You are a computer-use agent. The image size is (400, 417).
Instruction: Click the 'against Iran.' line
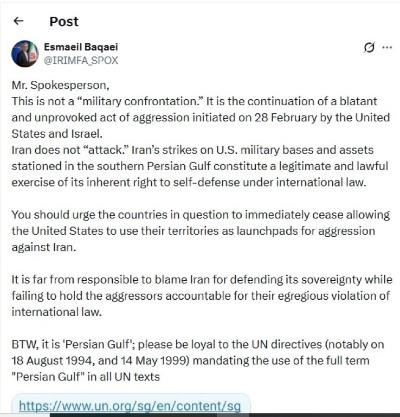[x=44, y=247]
